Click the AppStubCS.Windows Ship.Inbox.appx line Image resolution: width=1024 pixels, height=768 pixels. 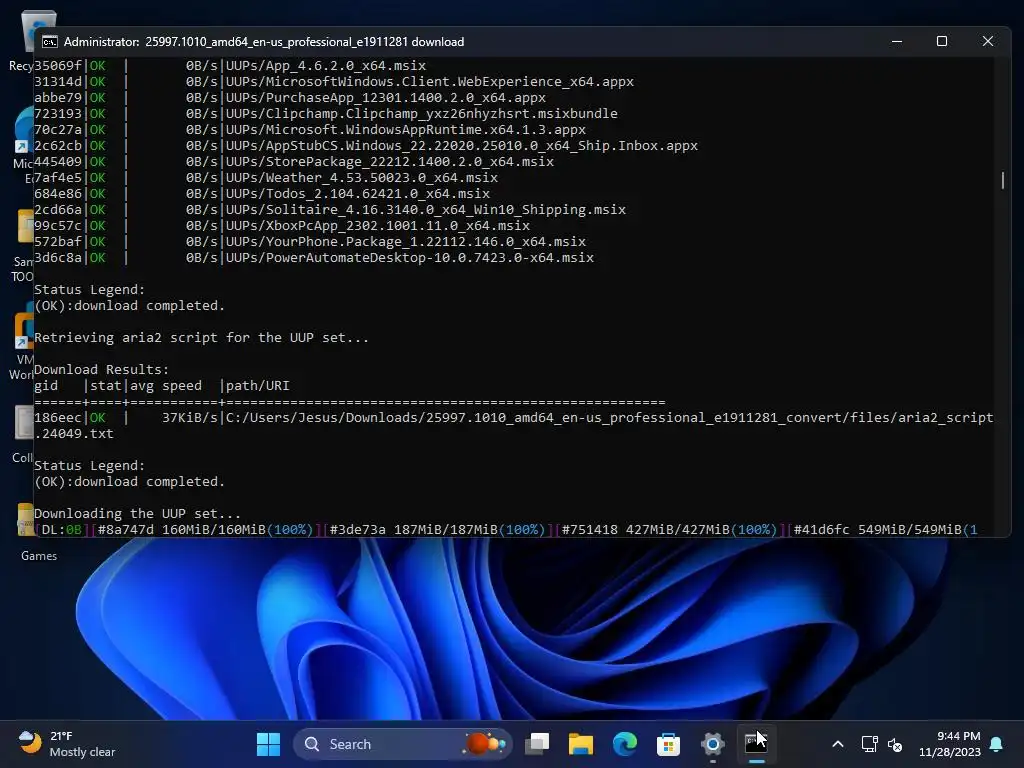coord(366,146)
